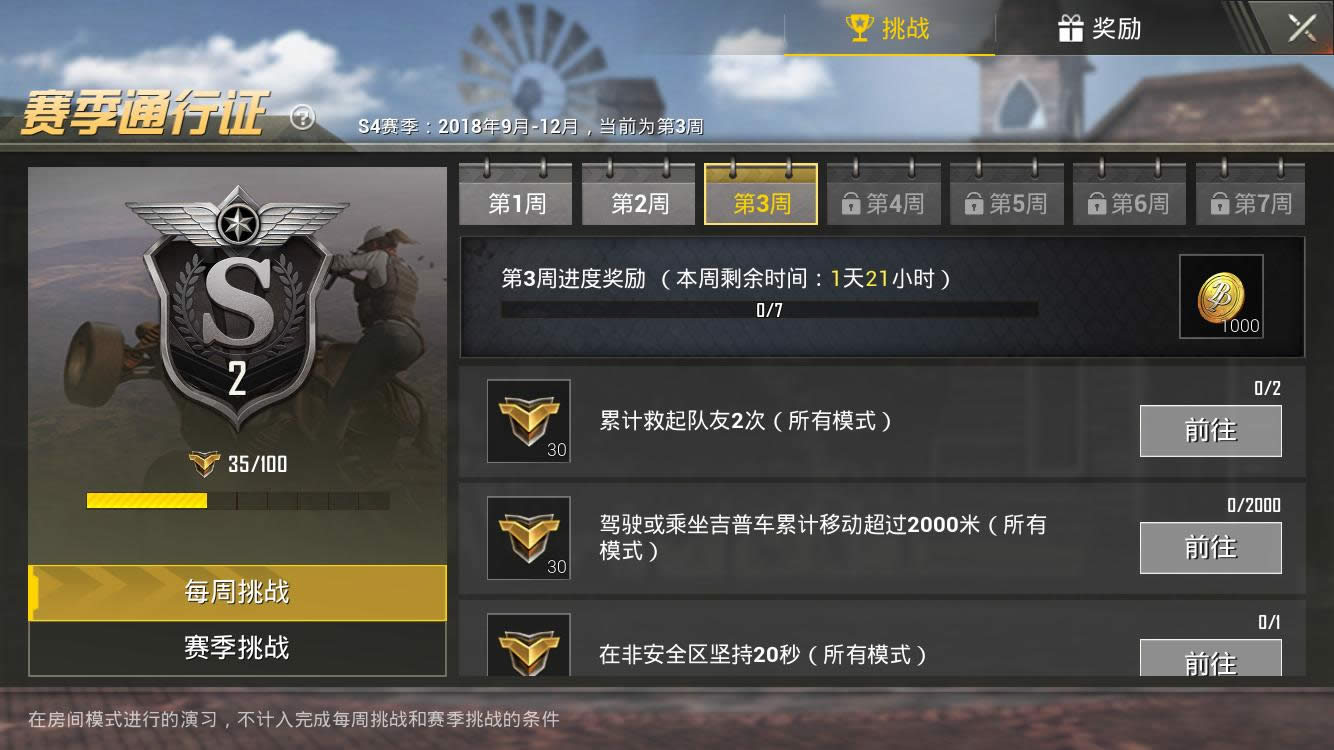Close the season pass screen
The width and height of the screenshot is (1334, 750).
tap(1302, 28)
